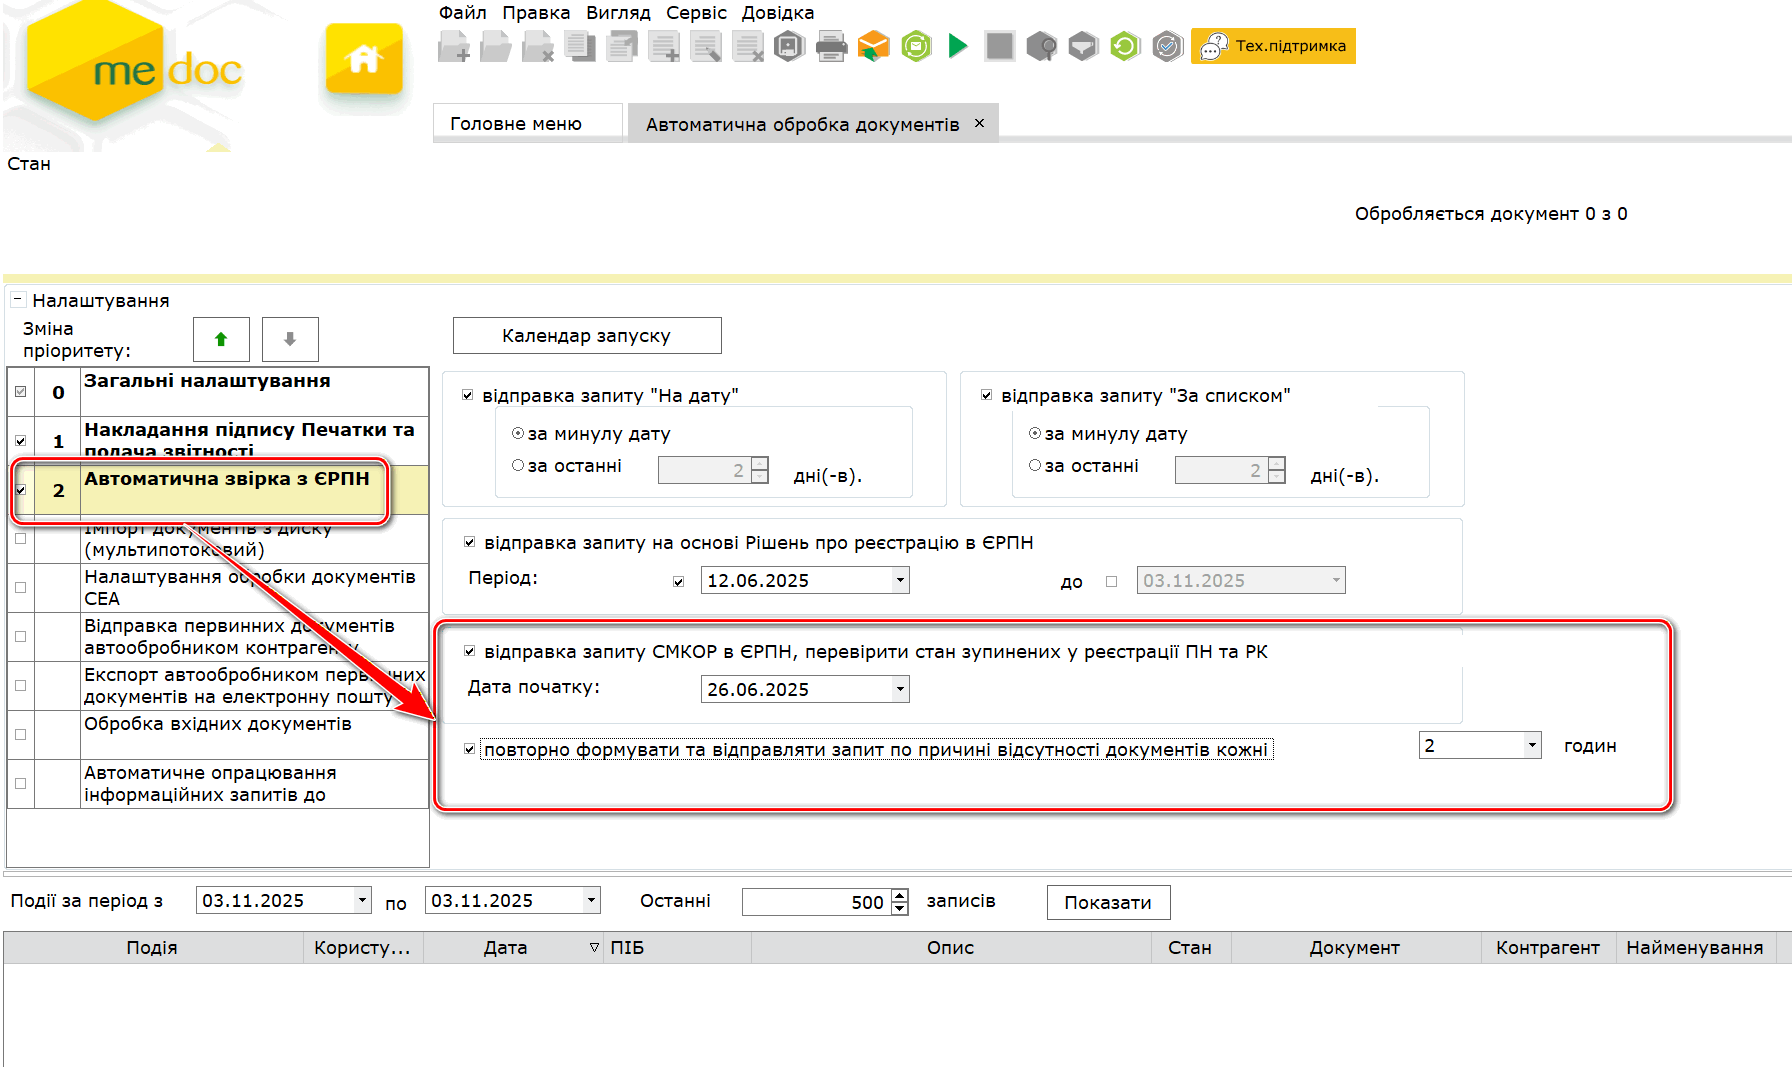Click the yellow Home icon
This screenshot has height=1067, width=1792.
point(364,60)
